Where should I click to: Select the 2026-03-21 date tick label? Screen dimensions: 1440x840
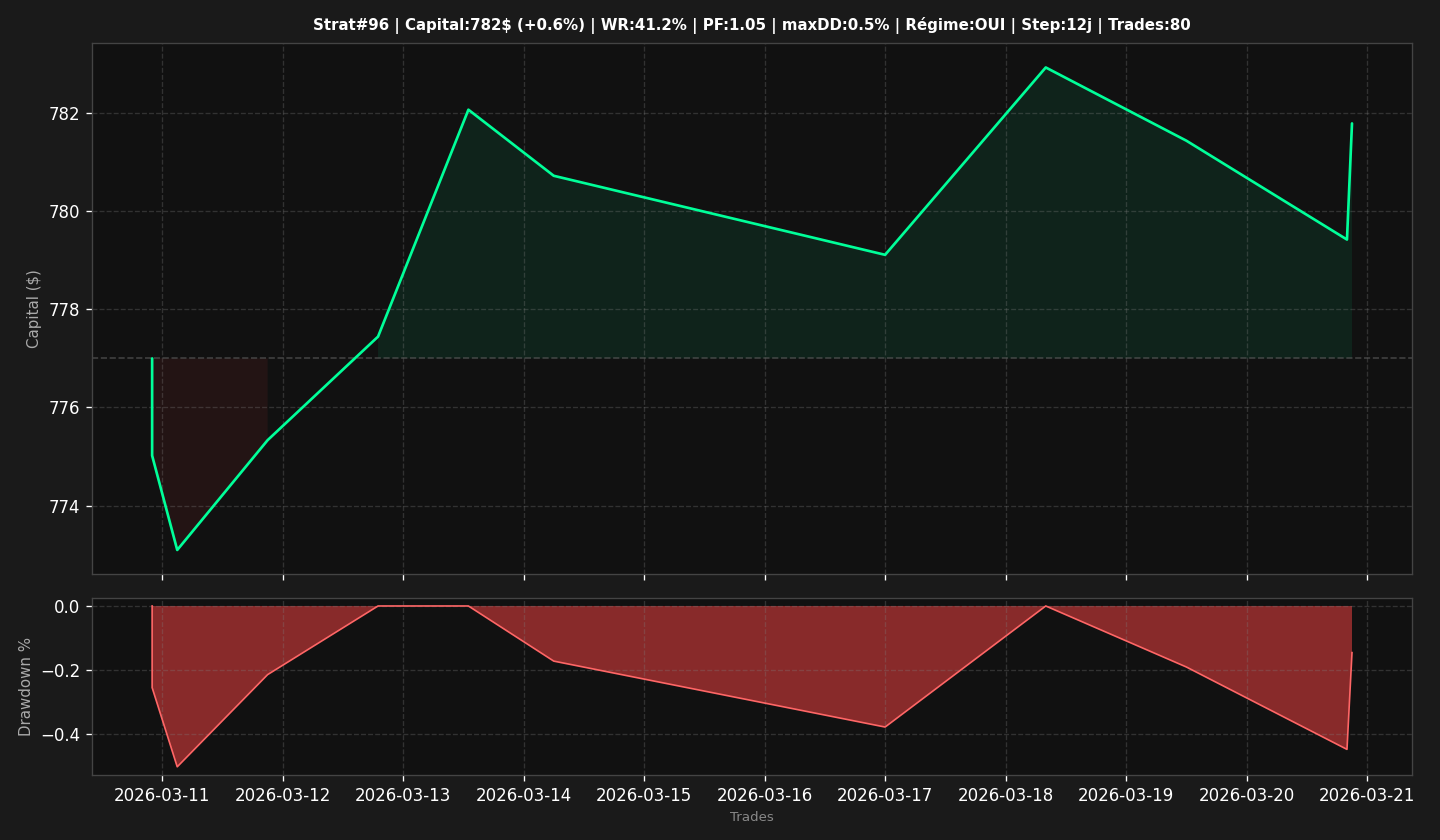click(x=1367, y=795)
